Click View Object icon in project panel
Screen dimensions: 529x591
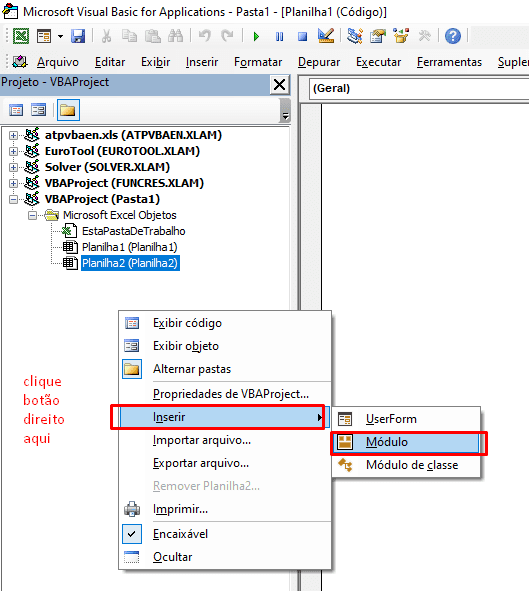(39, 110)
